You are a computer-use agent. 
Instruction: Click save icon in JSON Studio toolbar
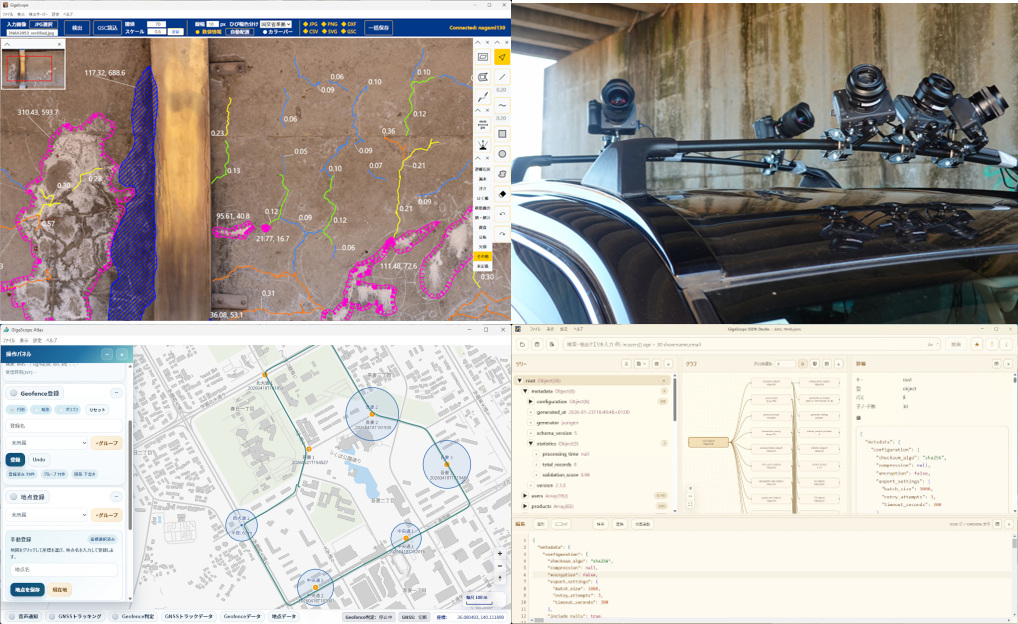pyautogui.click(x=537, y=344)
